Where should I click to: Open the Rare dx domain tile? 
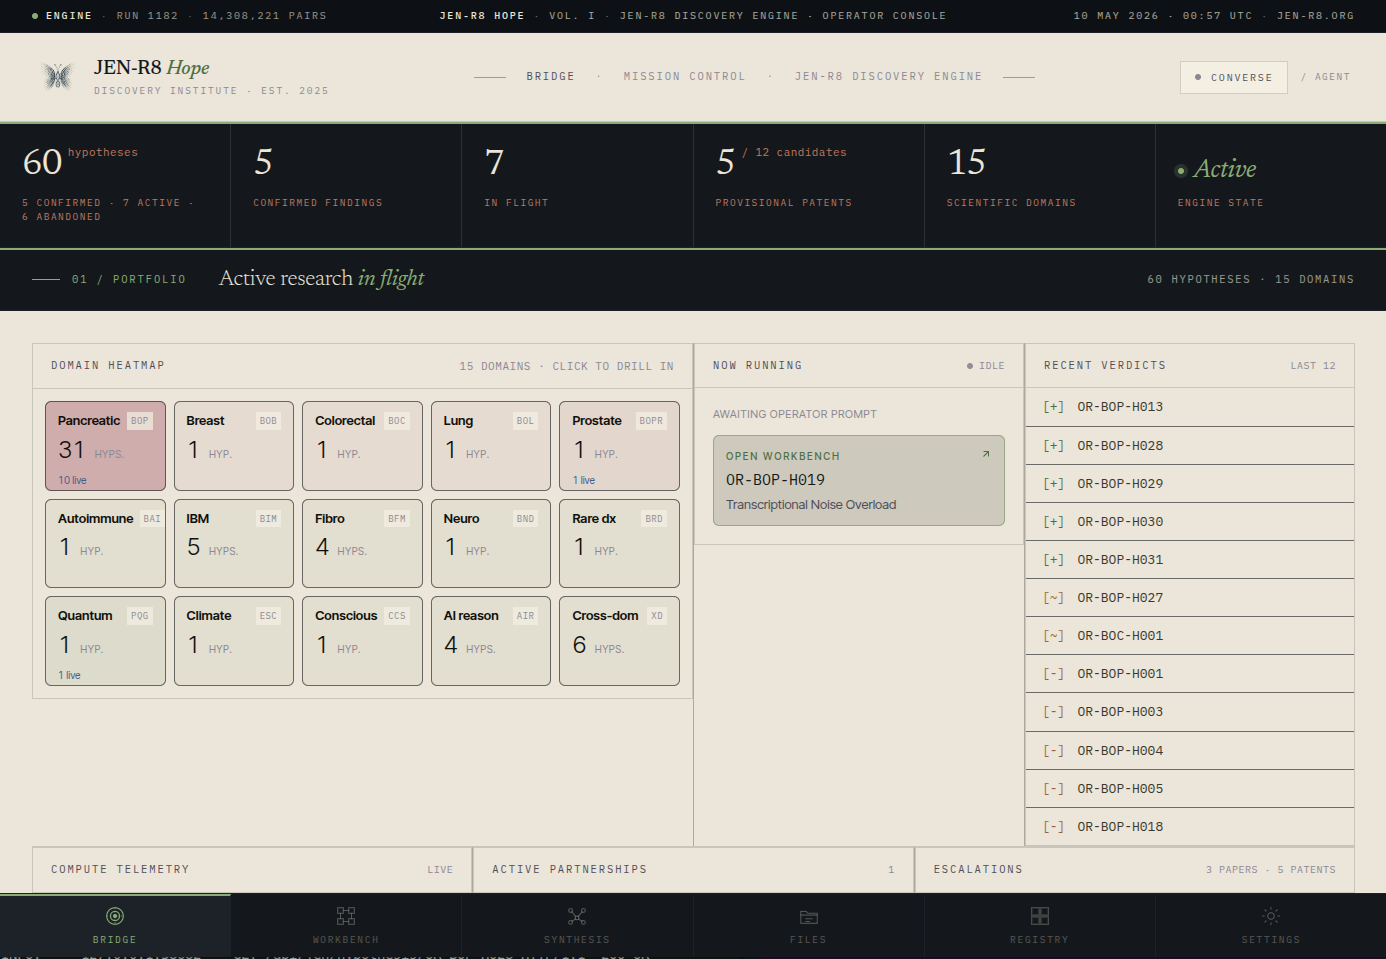click(x=619, y=543)
